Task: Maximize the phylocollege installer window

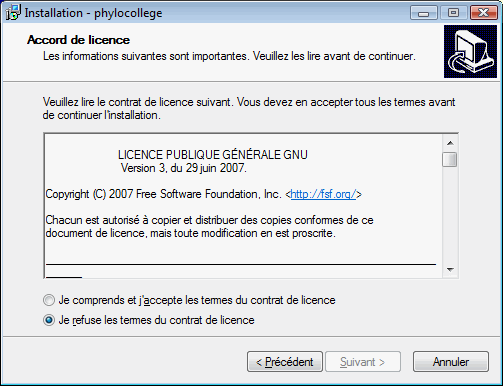Action: pyautogui.click(x=453, y=13)
